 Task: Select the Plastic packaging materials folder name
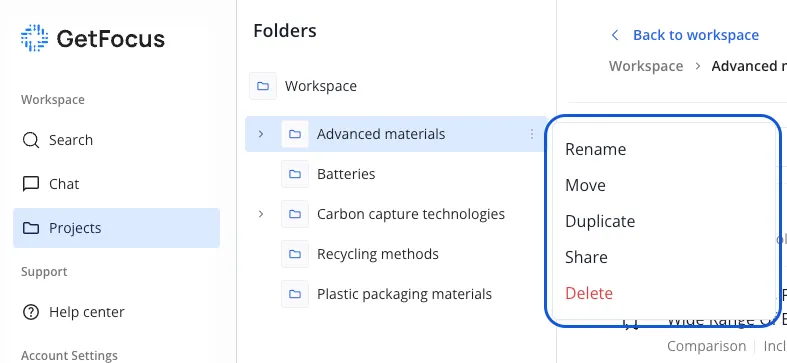click(x=404, y=294)
